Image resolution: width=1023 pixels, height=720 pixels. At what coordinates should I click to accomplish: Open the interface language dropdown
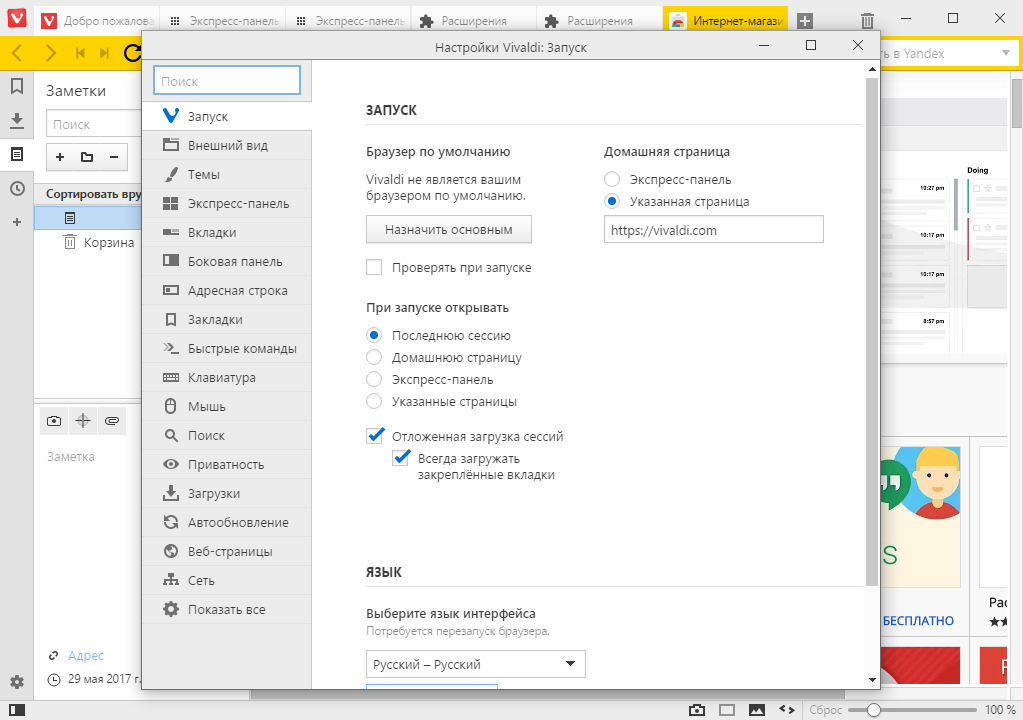[x=475, y=664]
